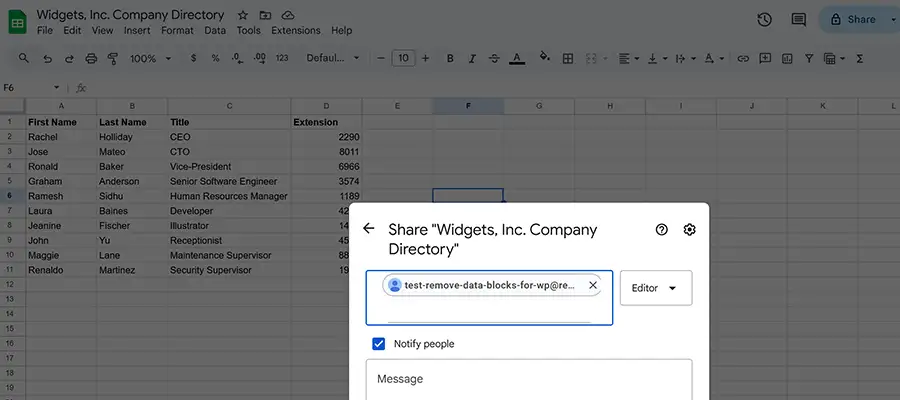Open the filter views dropdown
The width and height of the screenshot is (900, 400).
(x=834, y=58)
